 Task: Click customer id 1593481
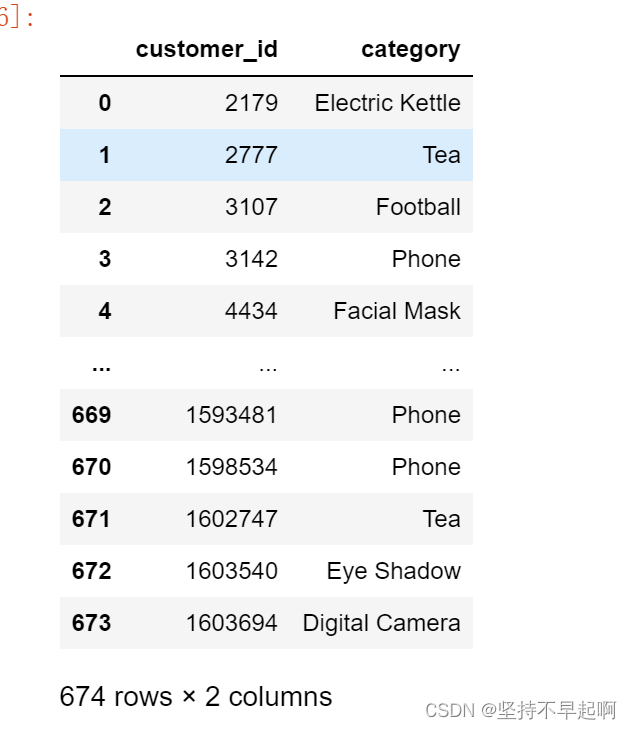(231, 415)
